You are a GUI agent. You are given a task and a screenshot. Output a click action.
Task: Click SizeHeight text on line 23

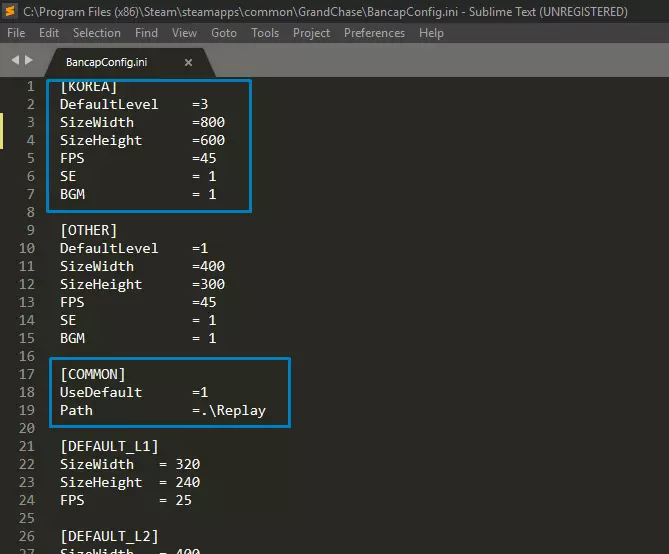(x=101, y=482)
